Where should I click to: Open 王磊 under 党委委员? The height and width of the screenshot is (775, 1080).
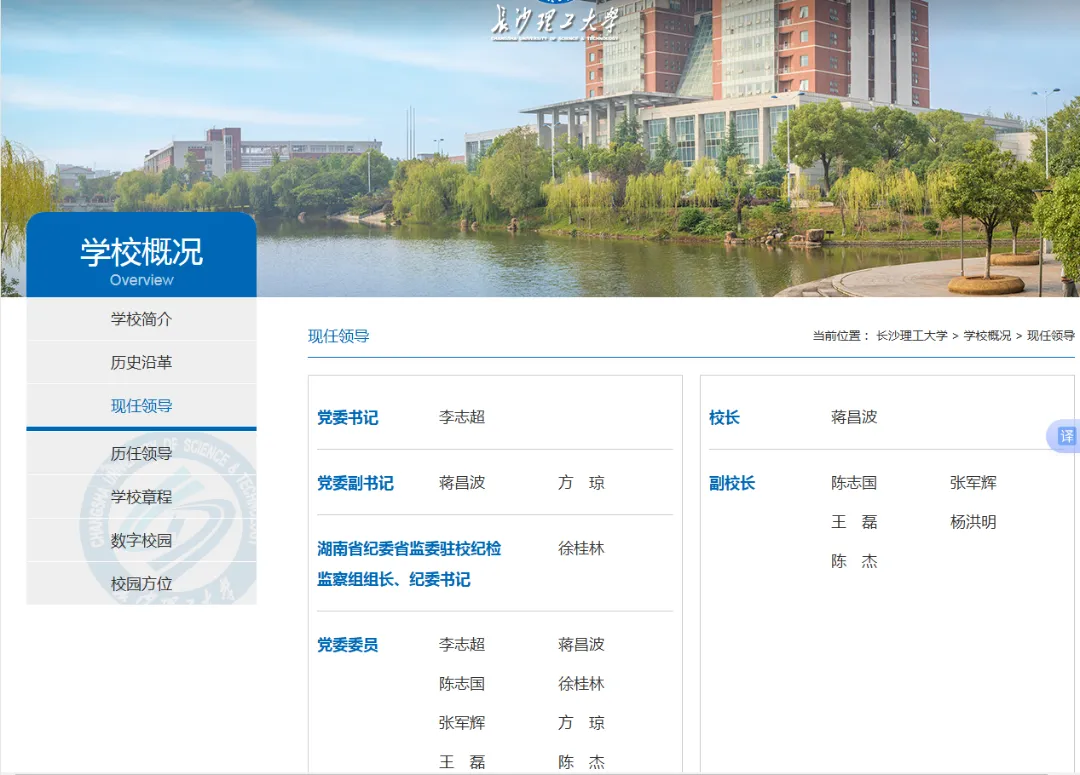pos(462,762)
